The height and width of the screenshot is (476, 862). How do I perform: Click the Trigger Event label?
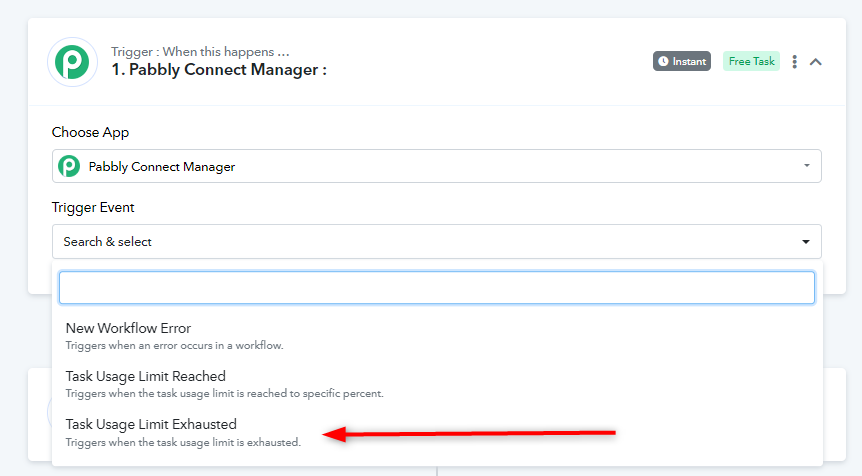coord(93,207)
